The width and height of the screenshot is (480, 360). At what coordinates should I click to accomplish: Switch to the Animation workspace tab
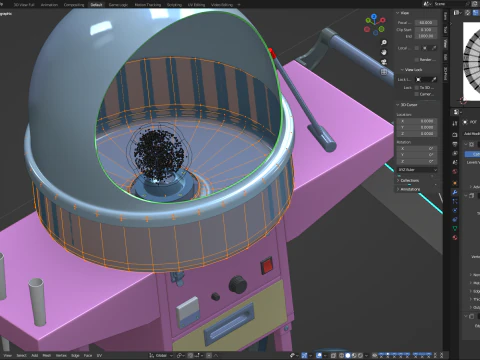49,5
